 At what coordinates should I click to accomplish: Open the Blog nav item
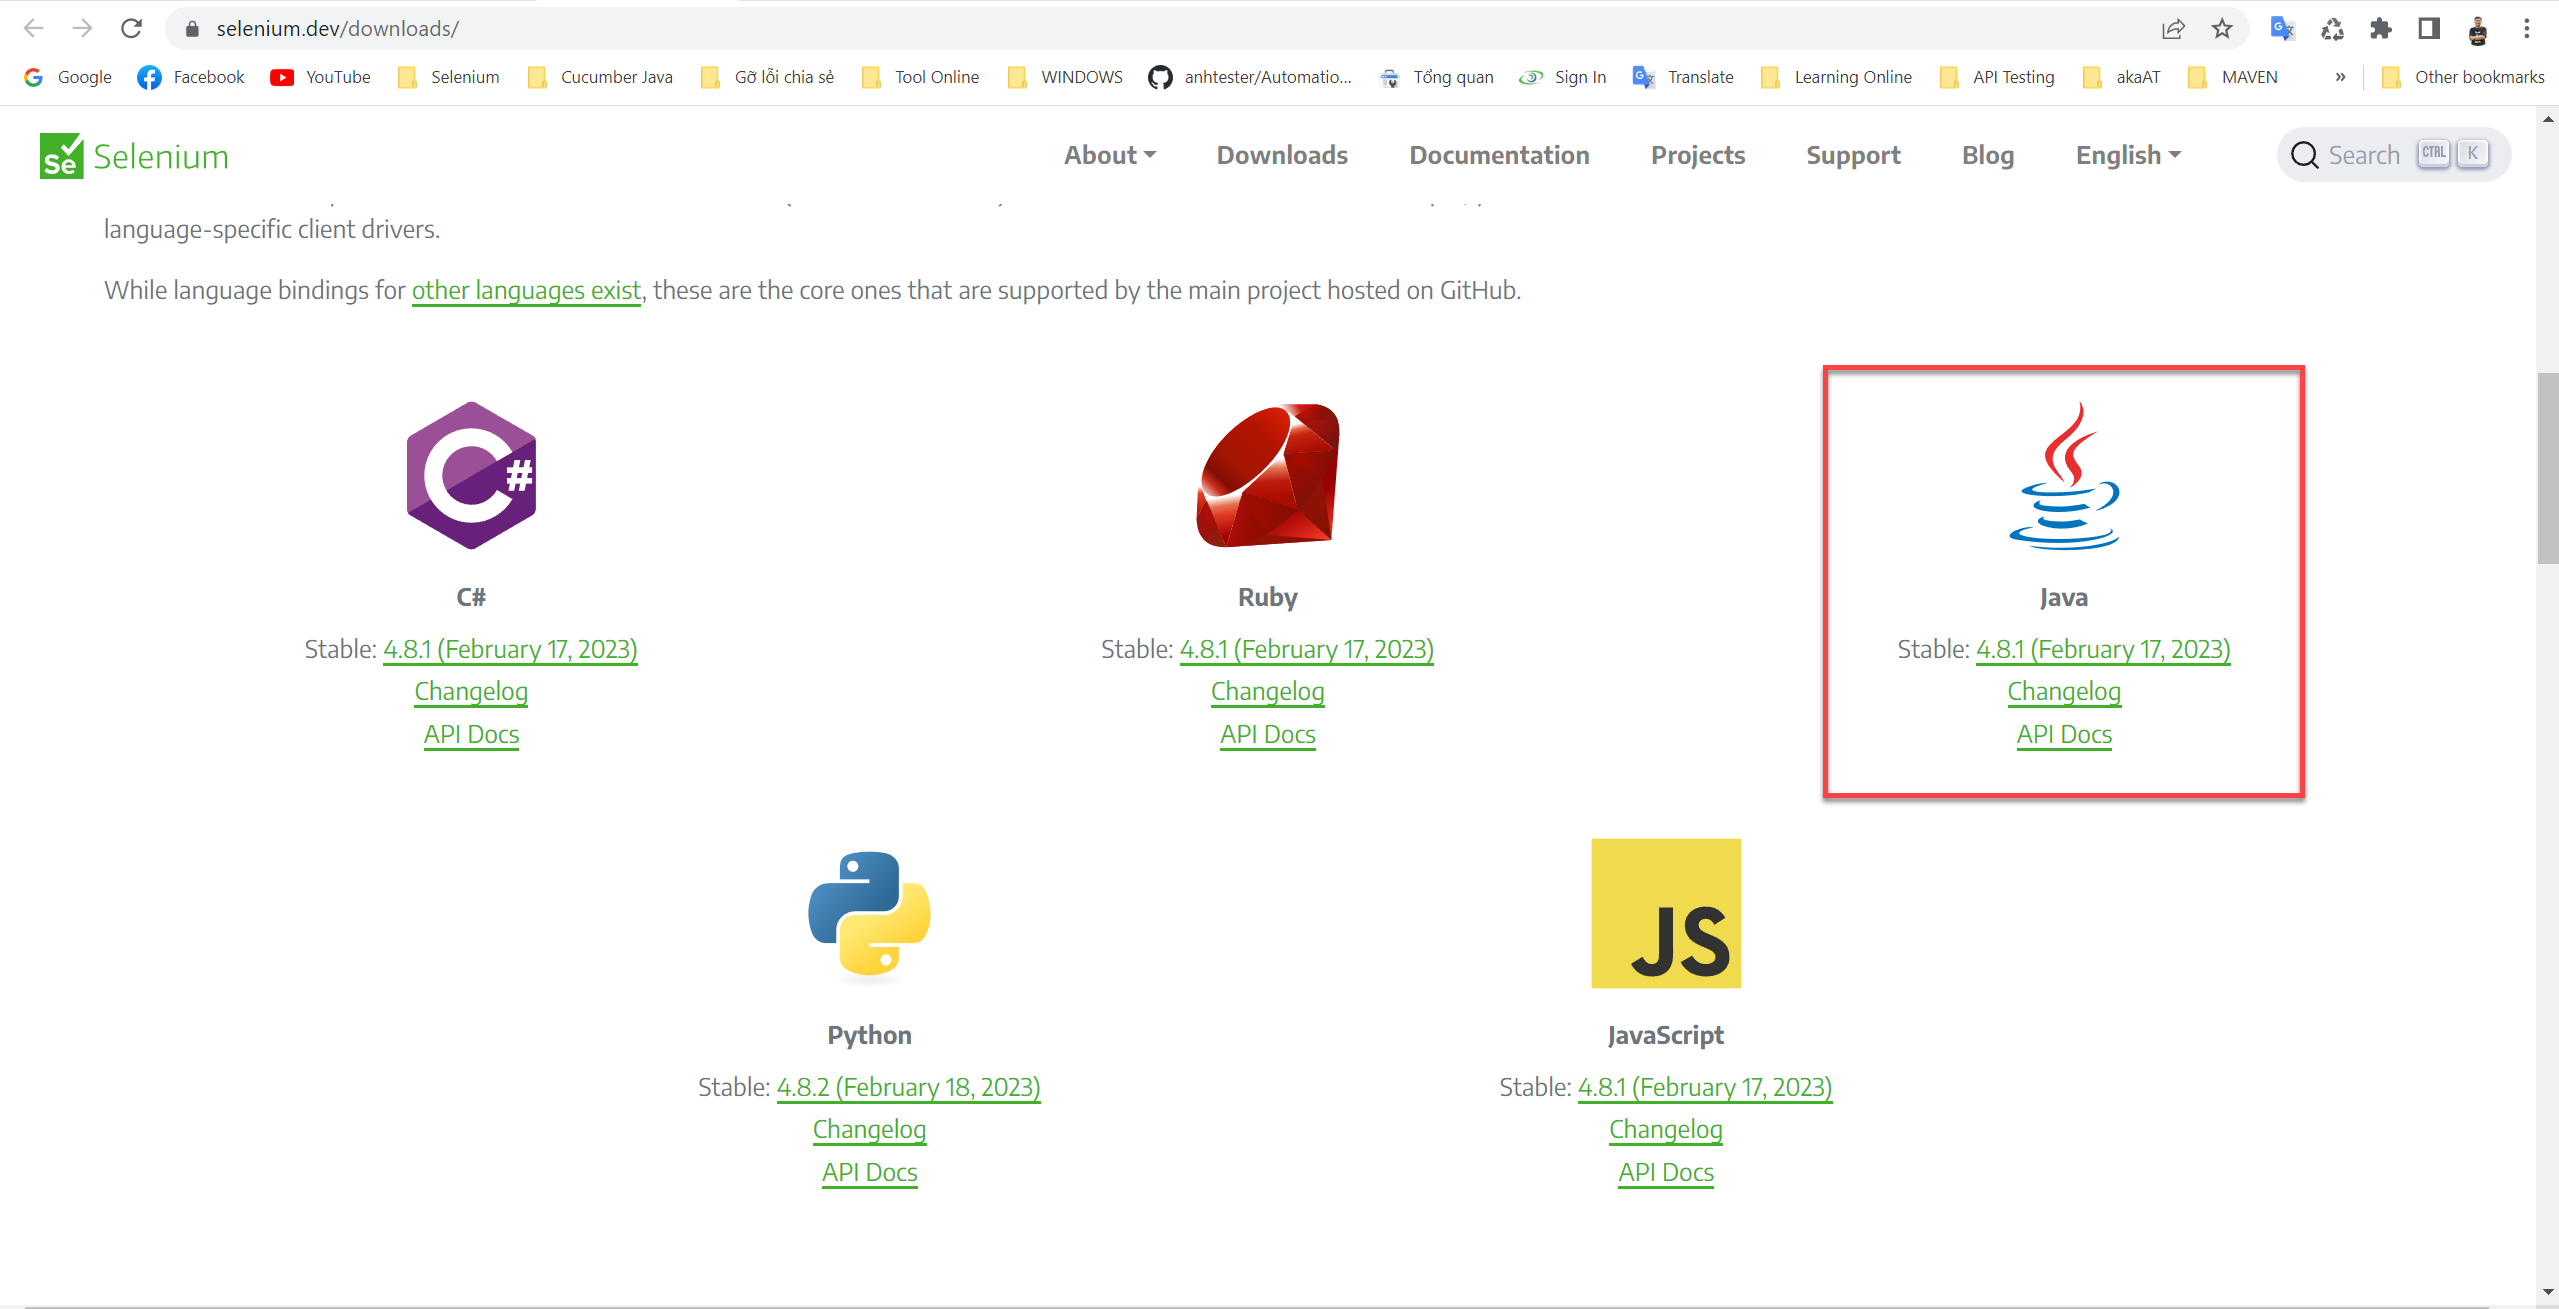click(x=1988, y=155)
